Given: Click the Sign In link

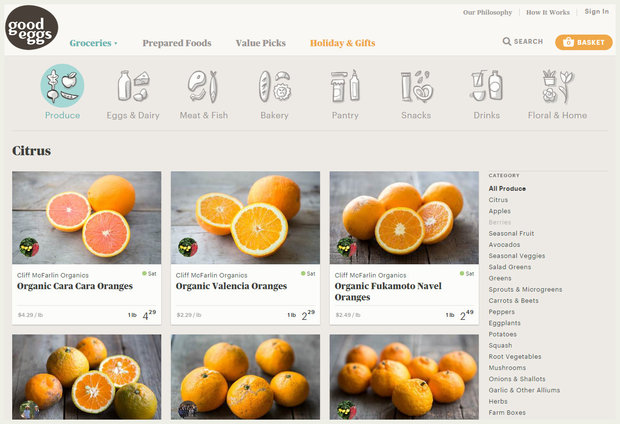Looking at the screenshot, I should click(x=596, y=12).
